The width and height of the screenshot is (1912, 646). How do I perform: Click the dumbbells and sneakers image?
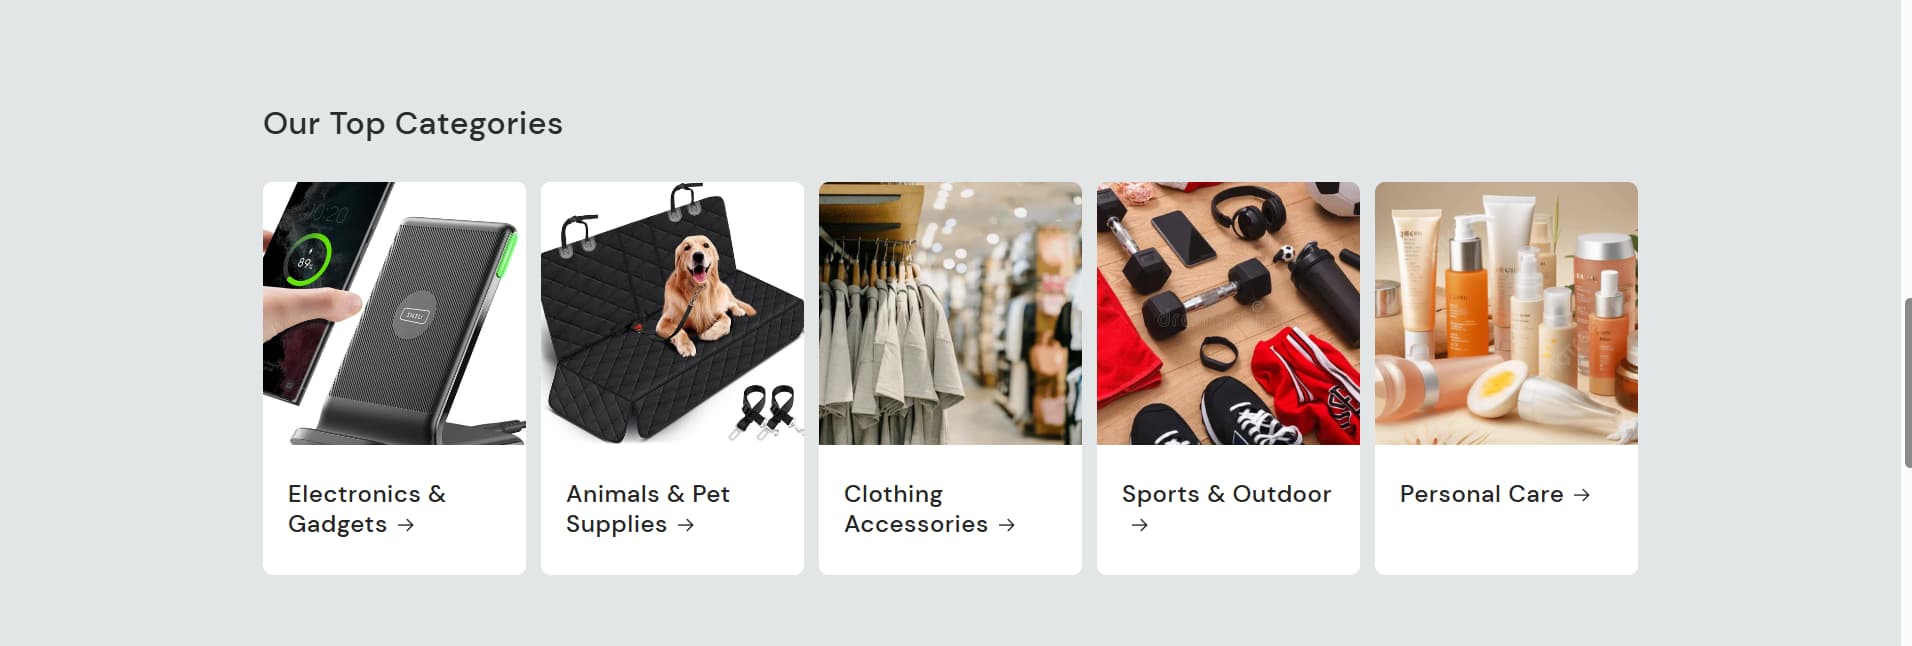click(1228, 313)
